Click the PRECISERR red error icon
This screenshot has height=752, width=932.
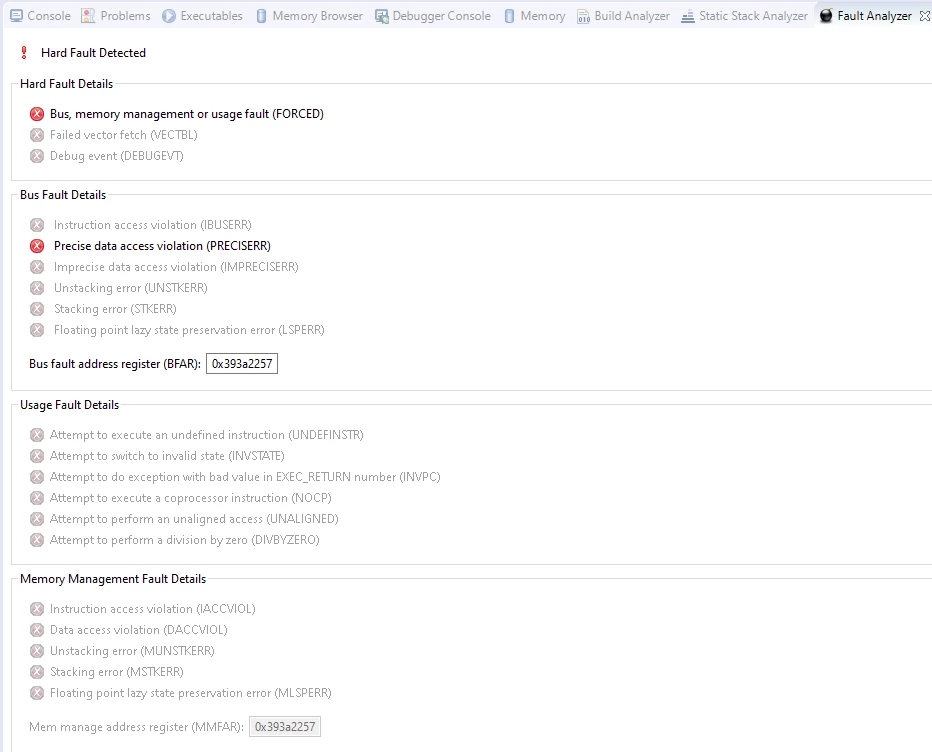pos(37,246)
